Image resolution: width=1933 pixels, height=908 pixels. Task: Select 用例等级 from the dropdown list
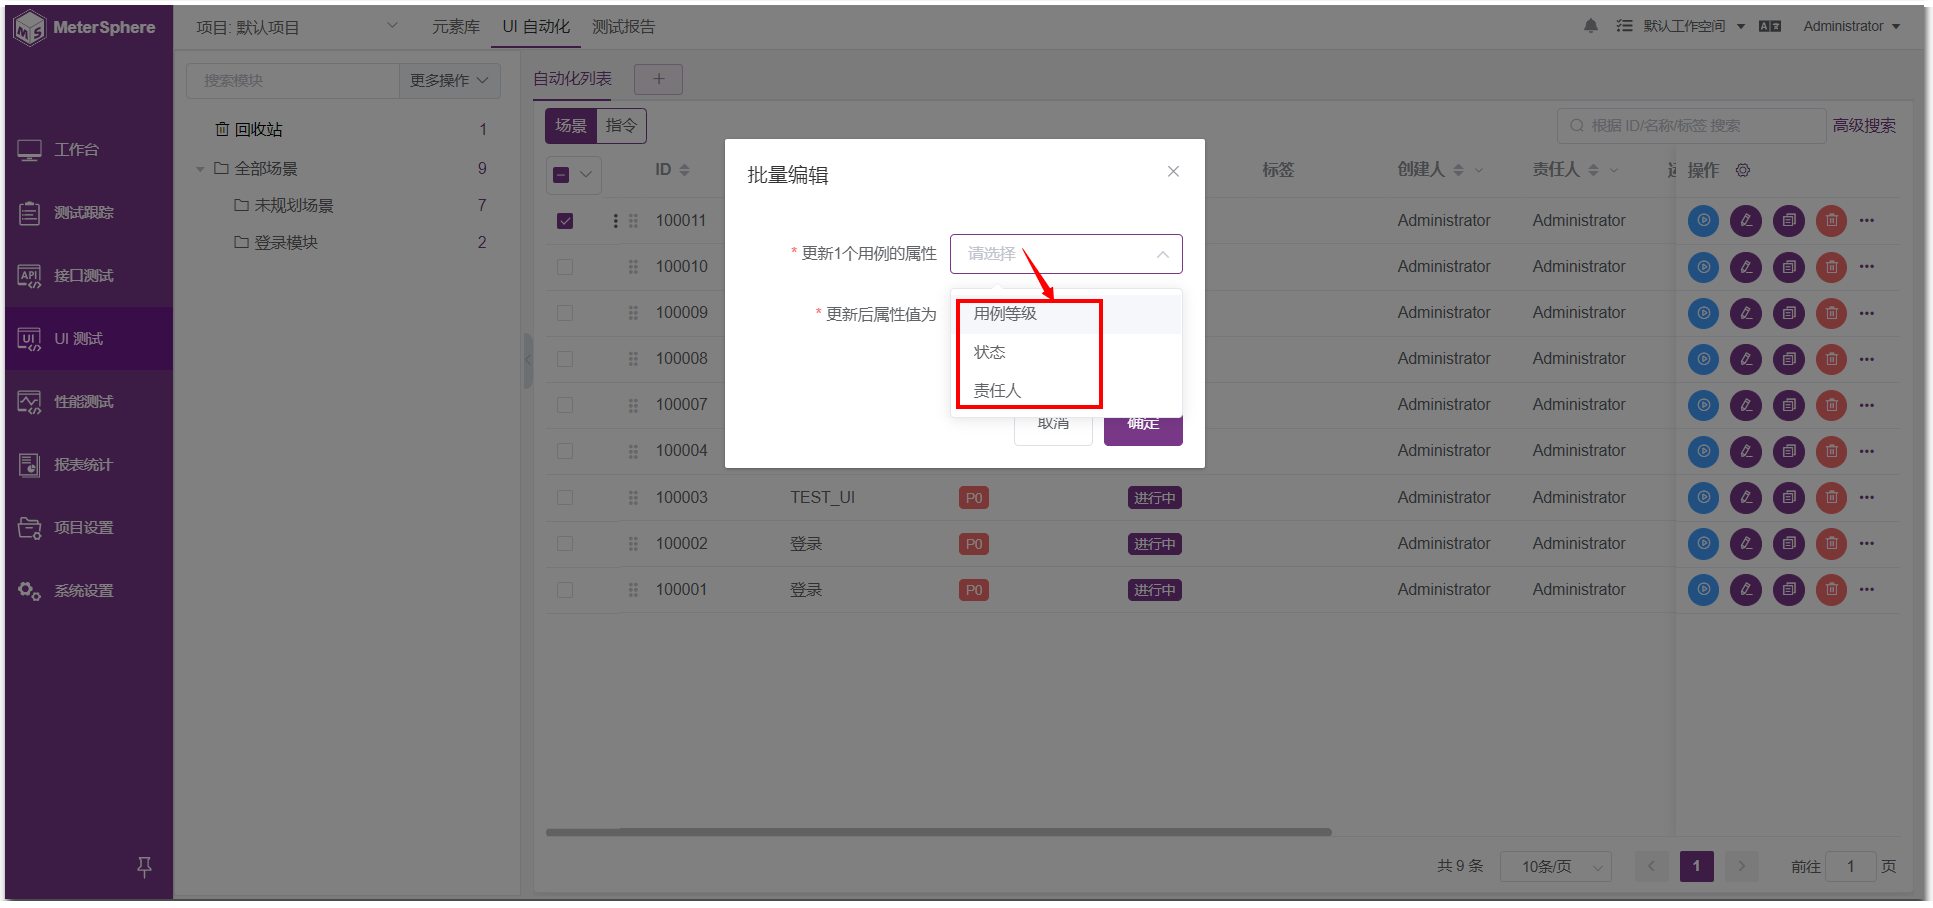pyautogui.click(x=1066, y=314)
